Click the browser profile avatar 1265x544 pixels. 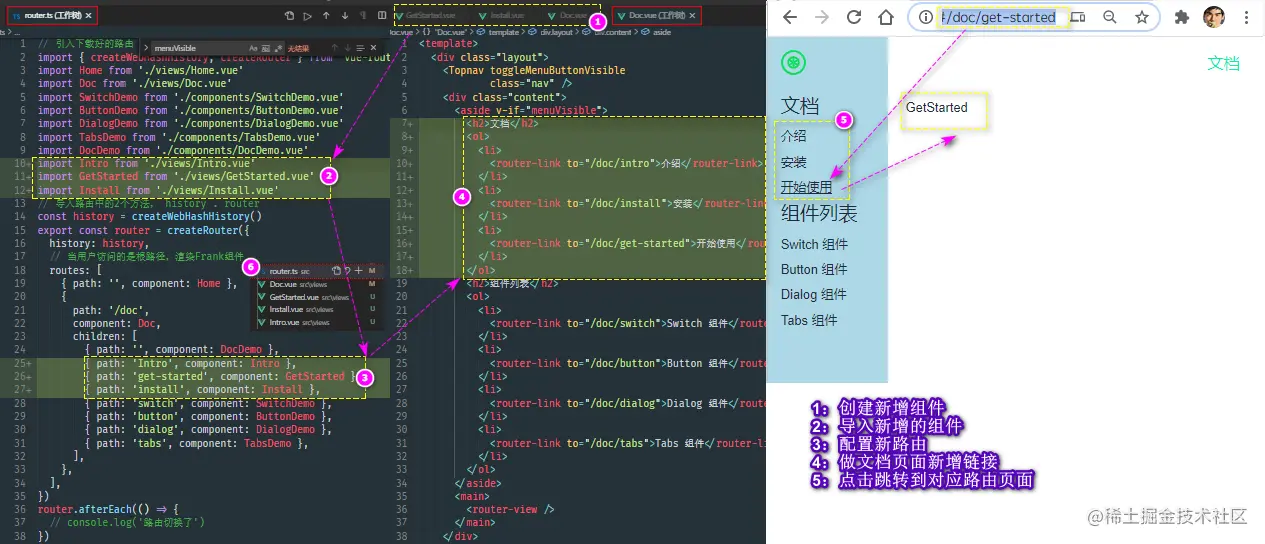pos(1214,17)
